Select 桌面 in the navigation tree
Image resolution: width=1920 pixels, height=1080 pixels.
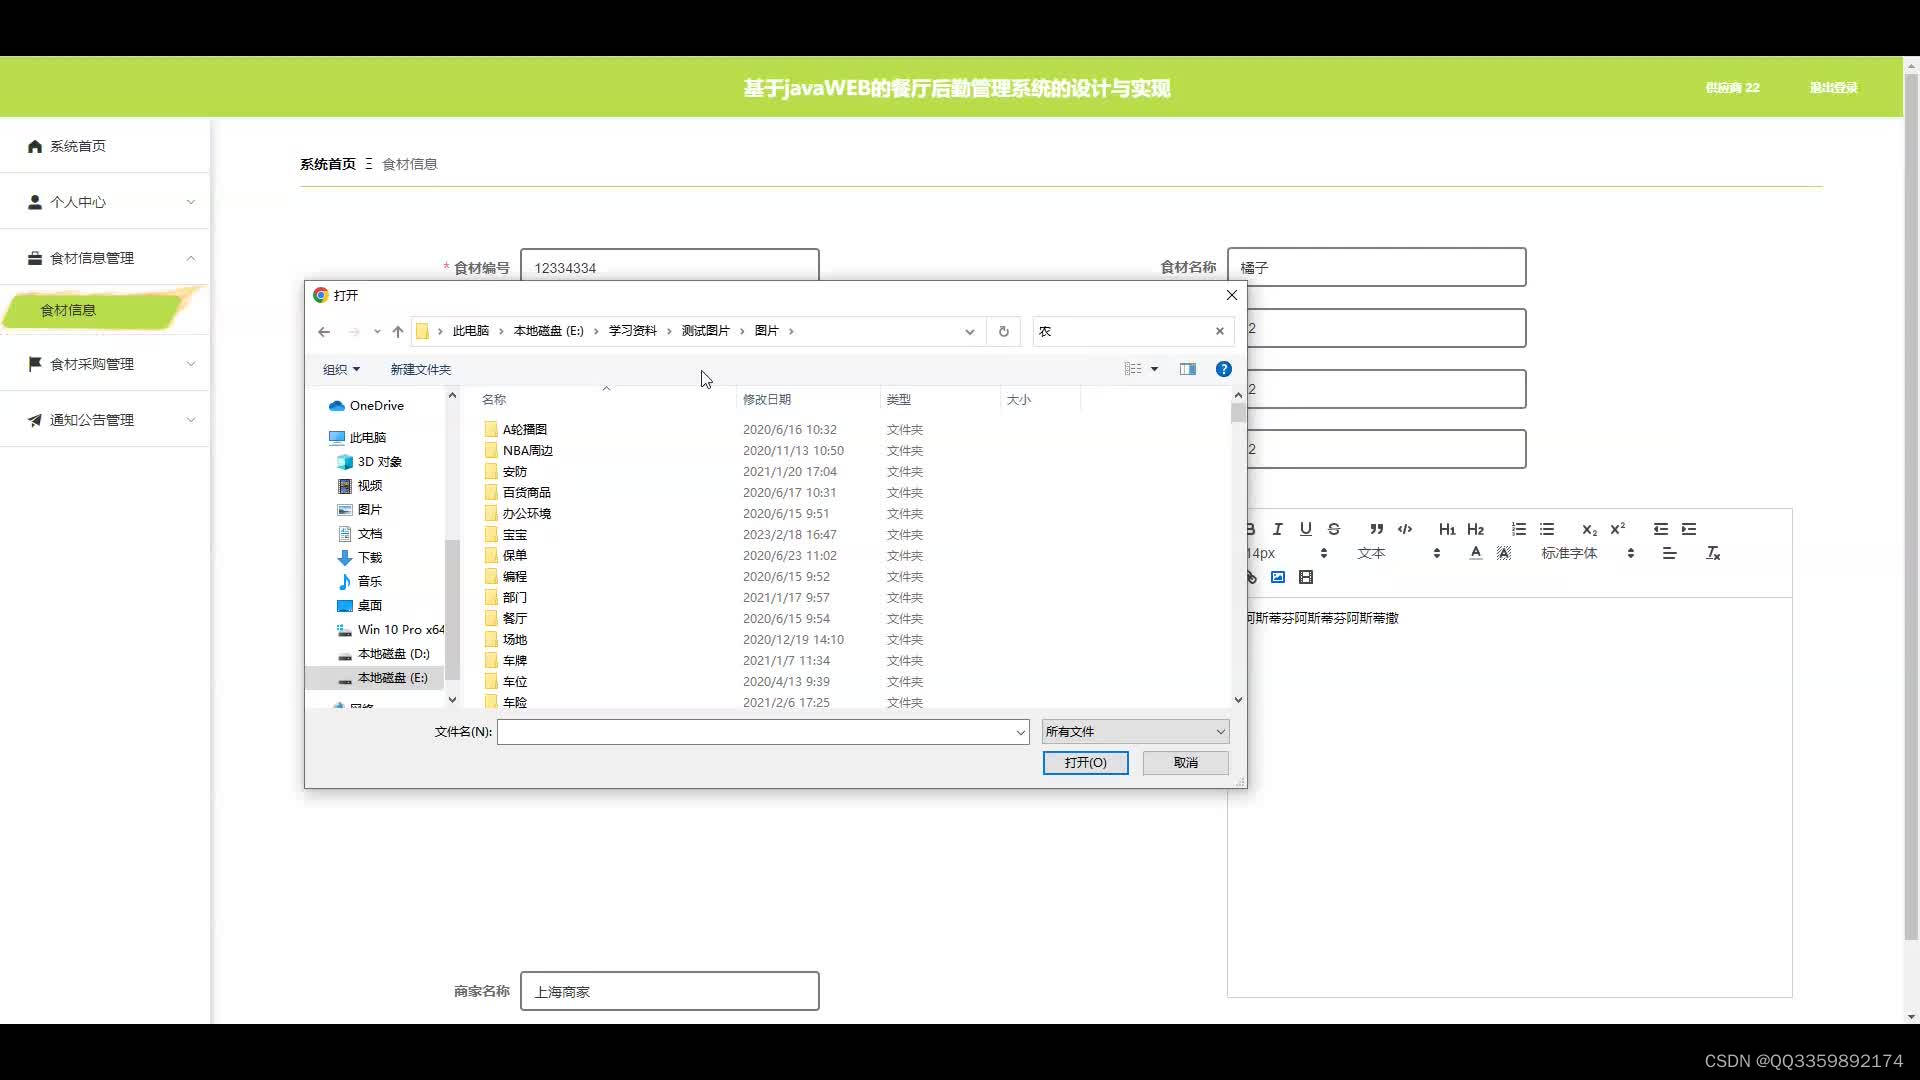[369, 606]
